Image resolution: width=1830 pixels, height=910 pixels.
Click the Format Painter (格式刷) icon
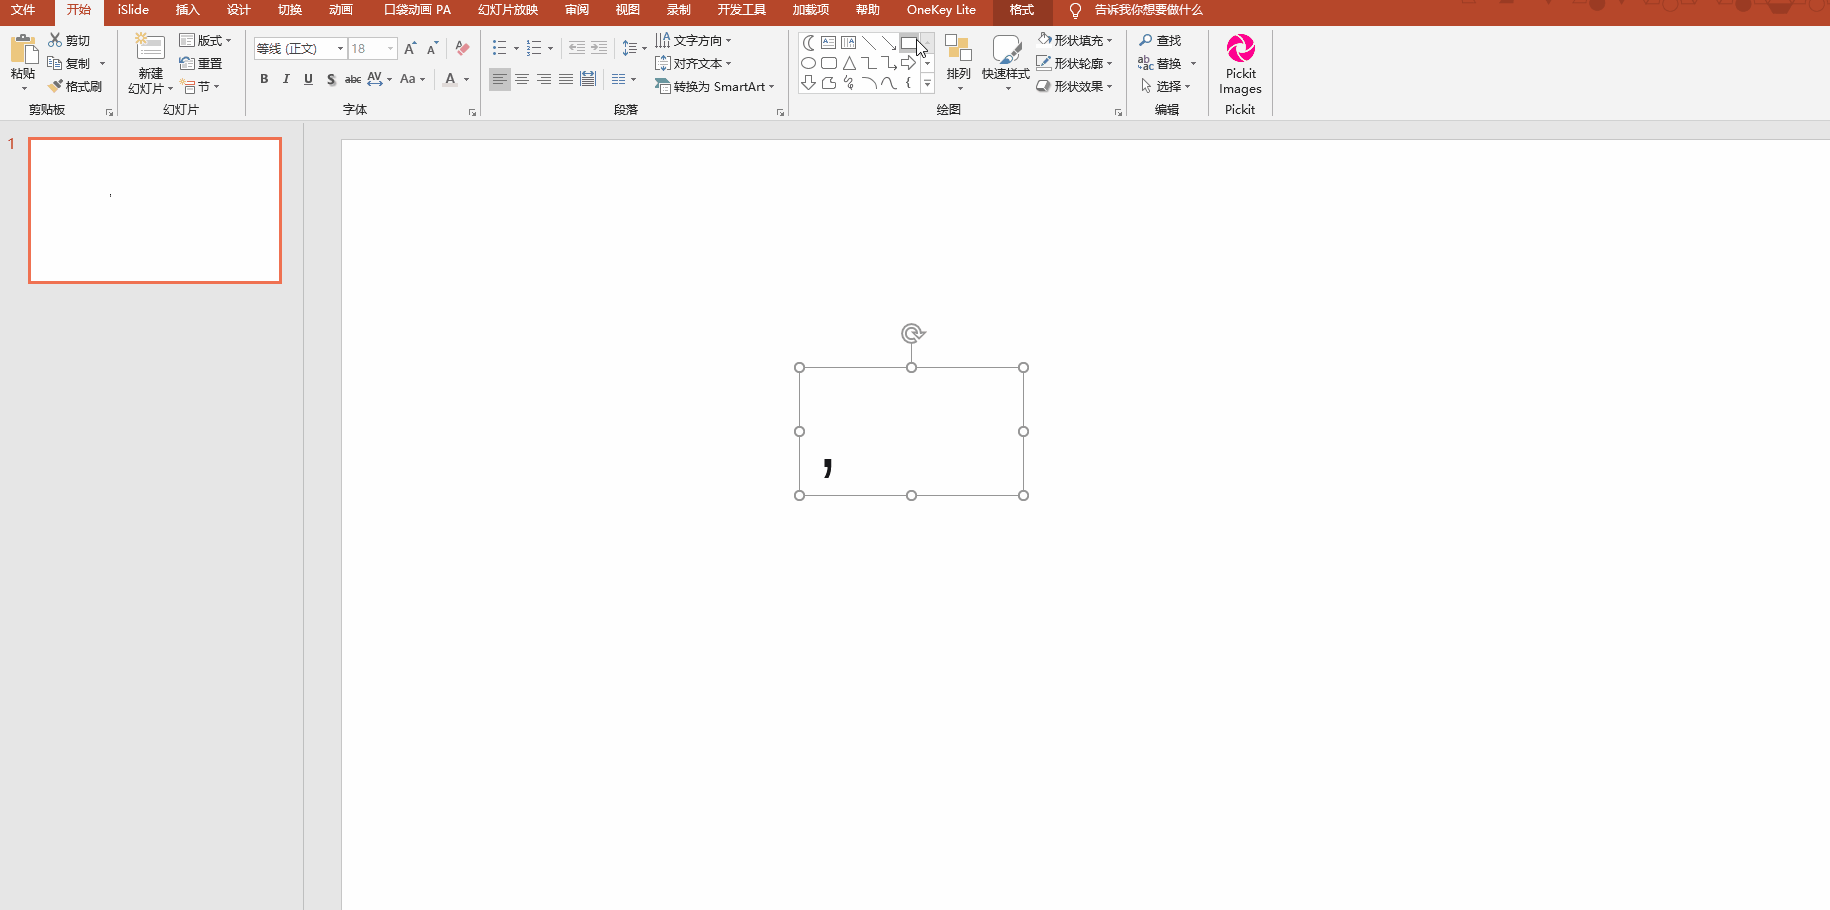tap(75, 87)
